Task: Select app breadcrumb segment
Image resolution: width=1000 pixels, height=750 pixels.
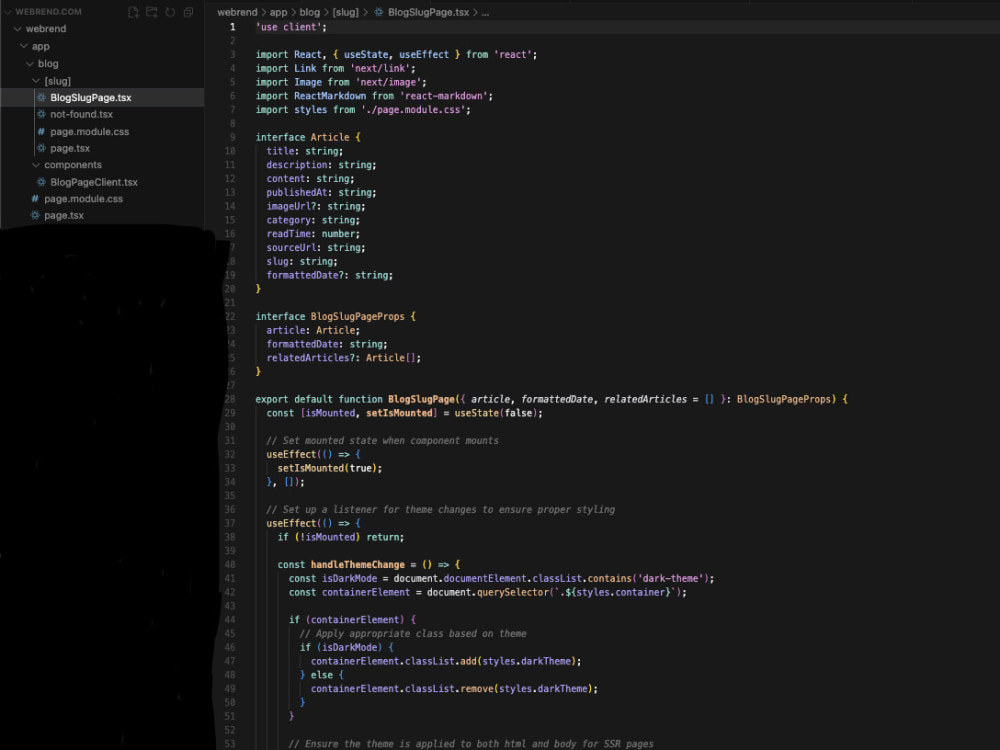Action: [x=279, y=12]
